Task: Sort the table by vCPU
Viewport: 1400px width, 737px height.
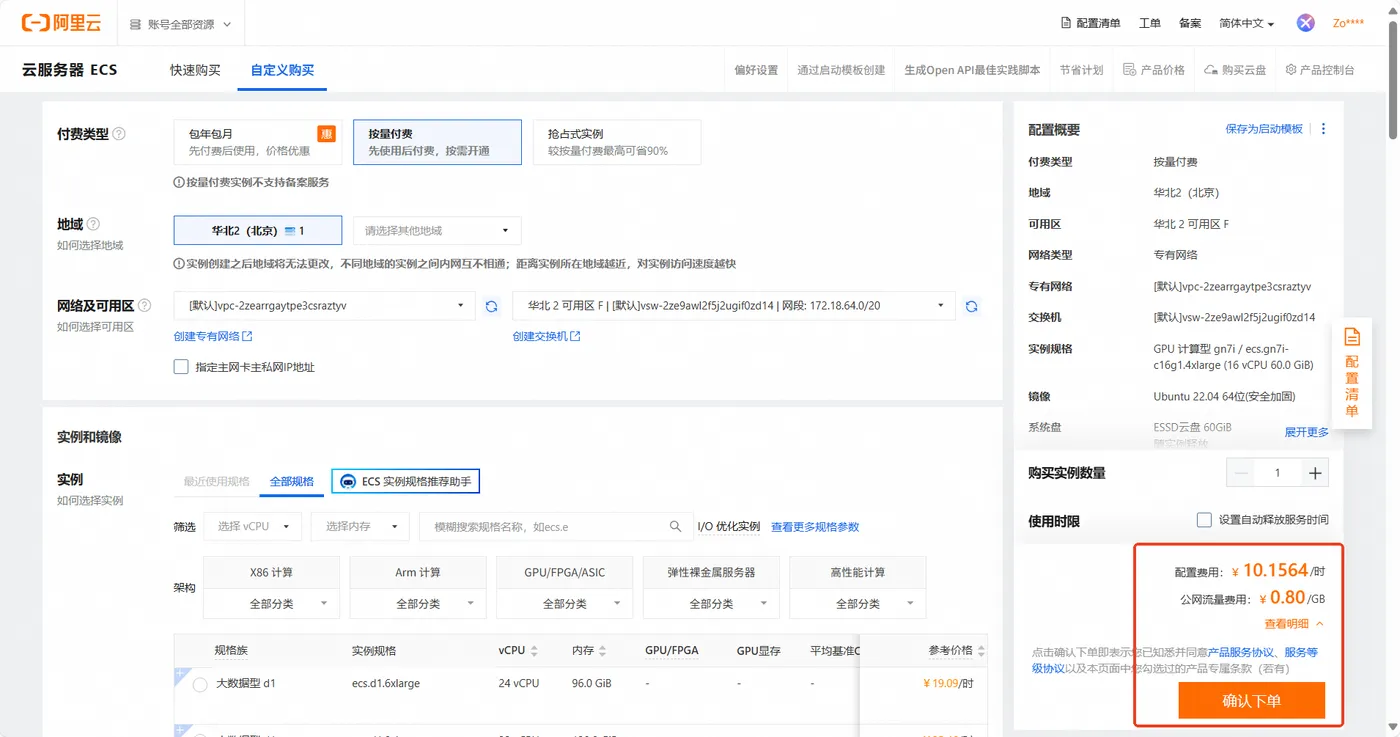Action: tap(534, 651)
